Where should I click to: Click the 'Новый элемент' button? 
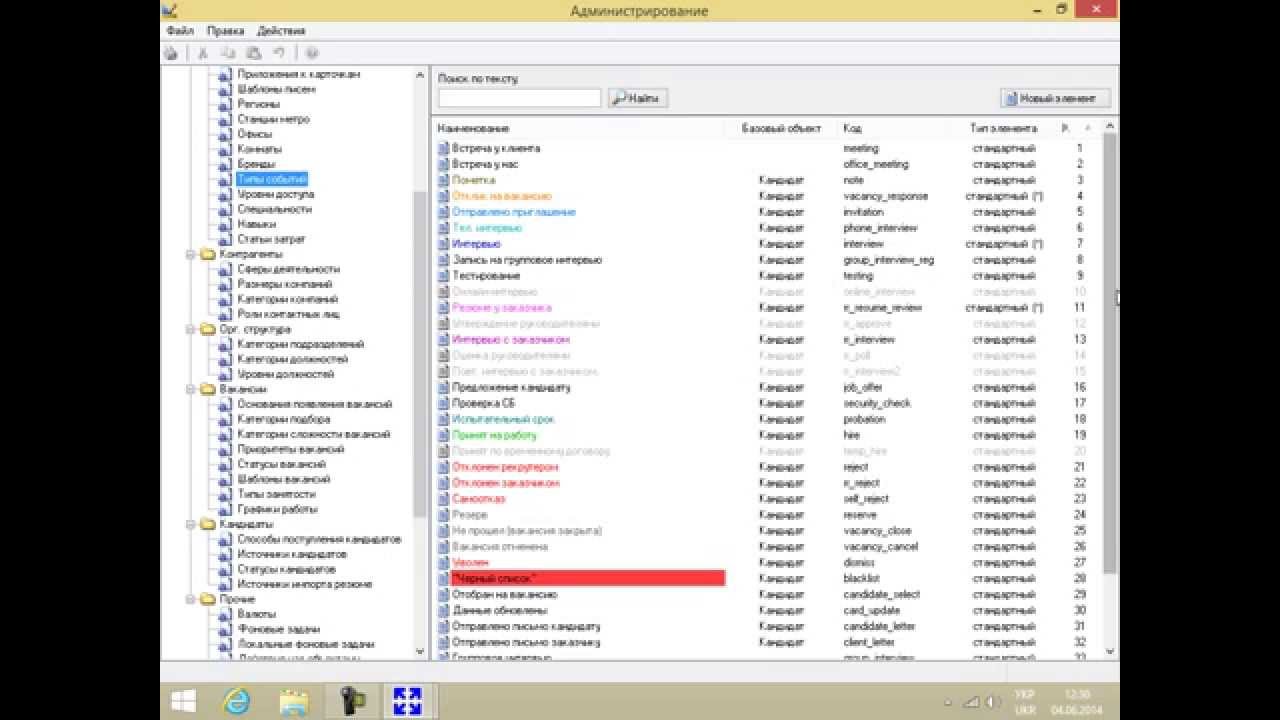[1055, 98]
